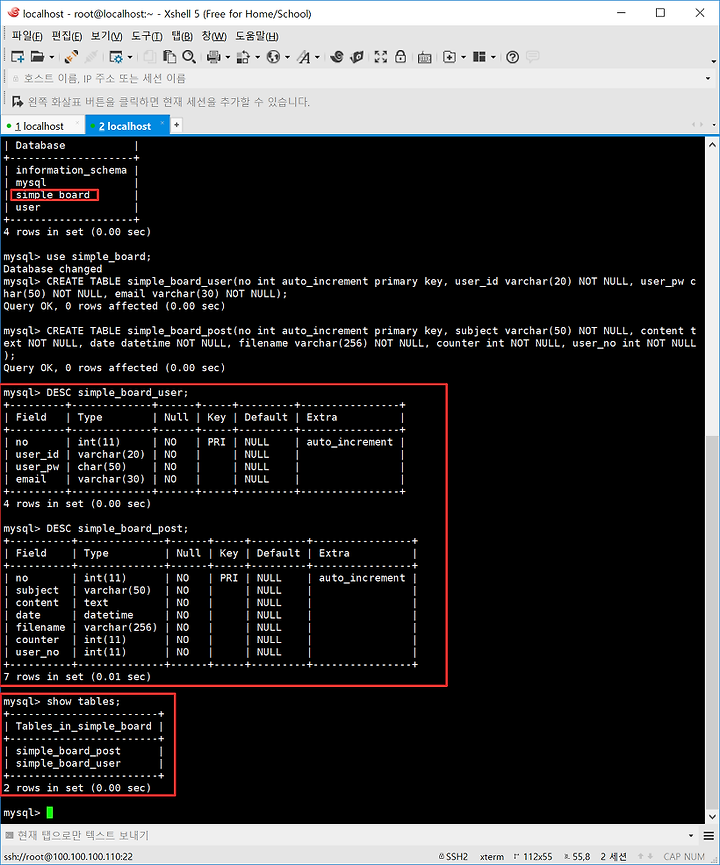Click 'simple_board_post' in tables list
This screenshot has width=720, height=865.
[x=68, y=751]
